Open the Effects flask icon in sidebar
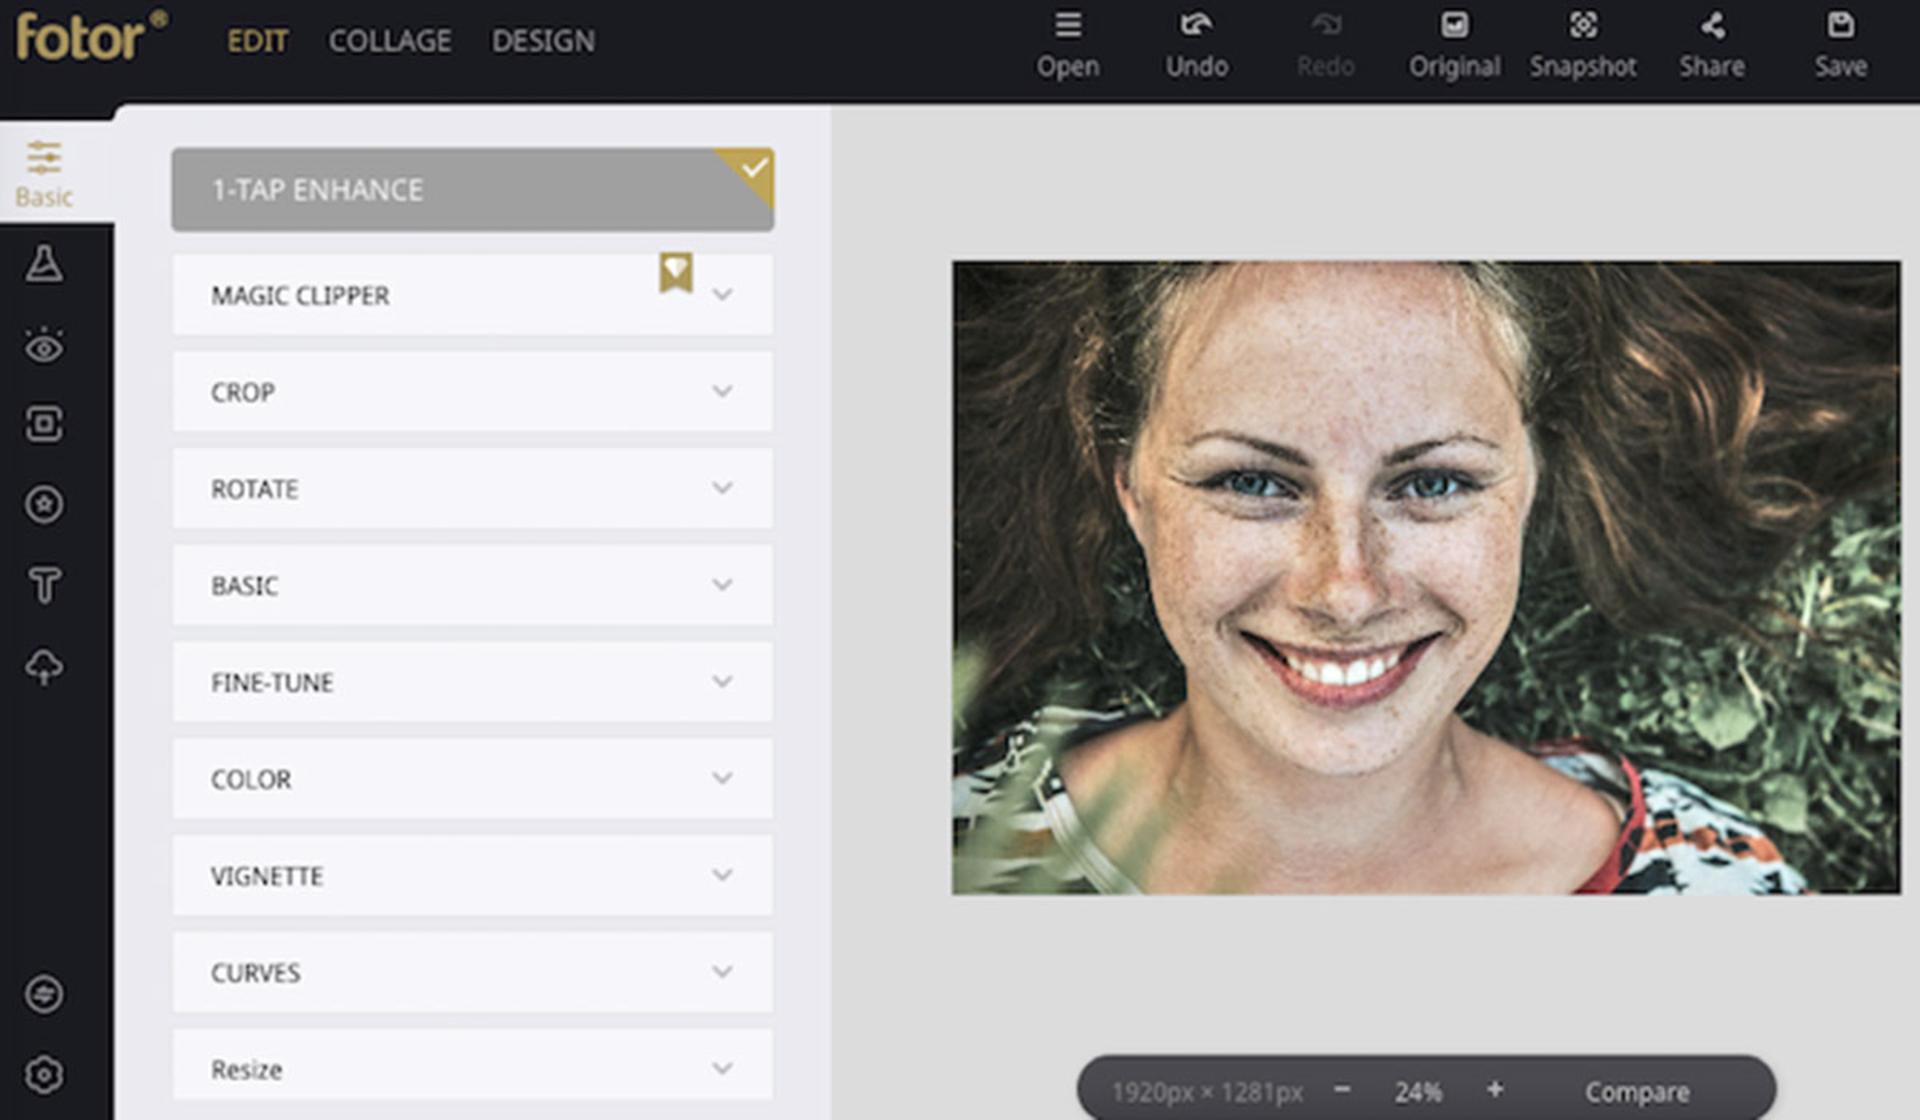1920x1120 pixels. (x=44, y=263)
